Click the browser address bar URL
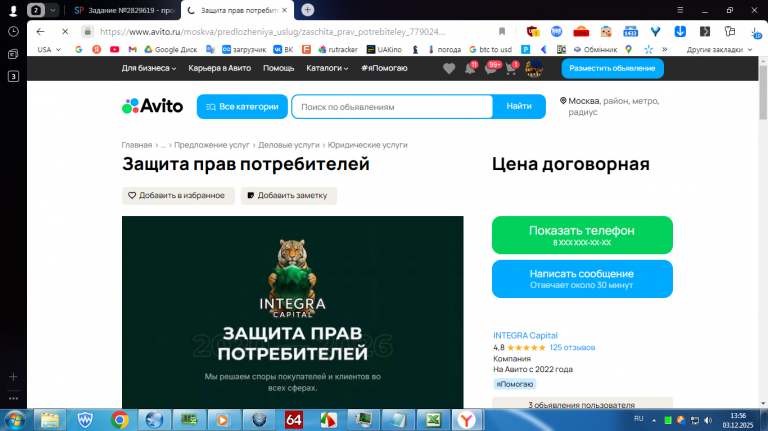Image resolution: width=768 pixels, height=431 pixels. (272, 32)
